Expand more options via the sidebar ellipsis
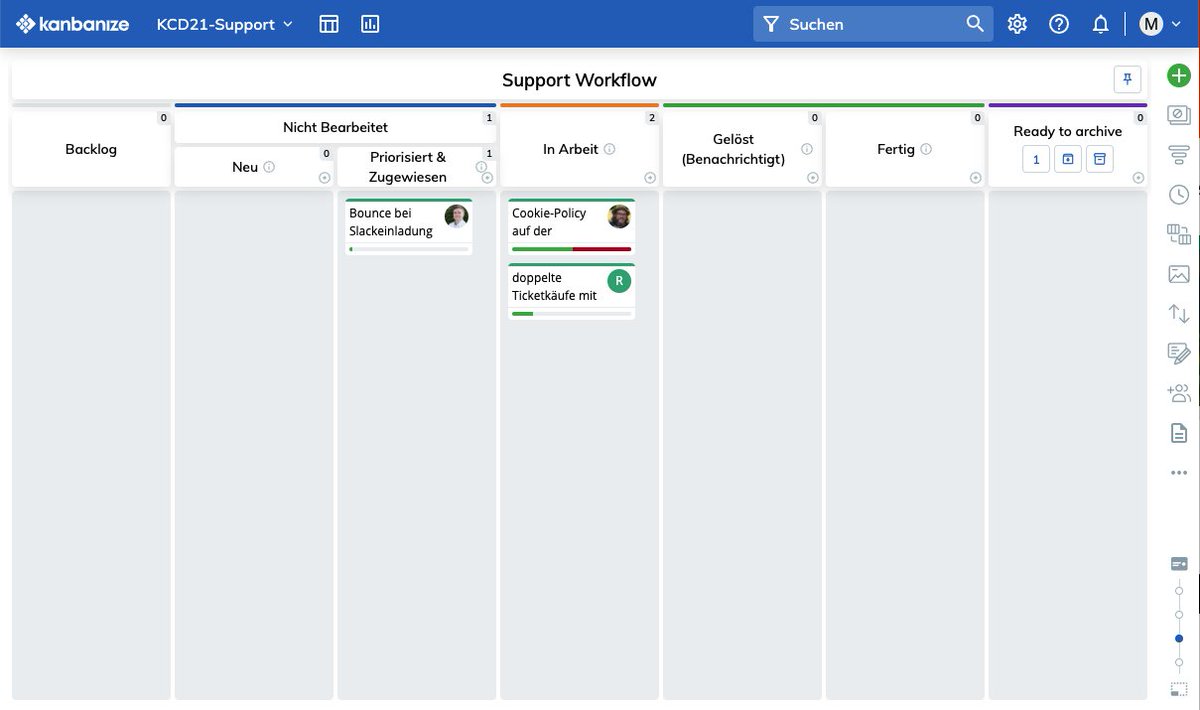 point(1178,472)
